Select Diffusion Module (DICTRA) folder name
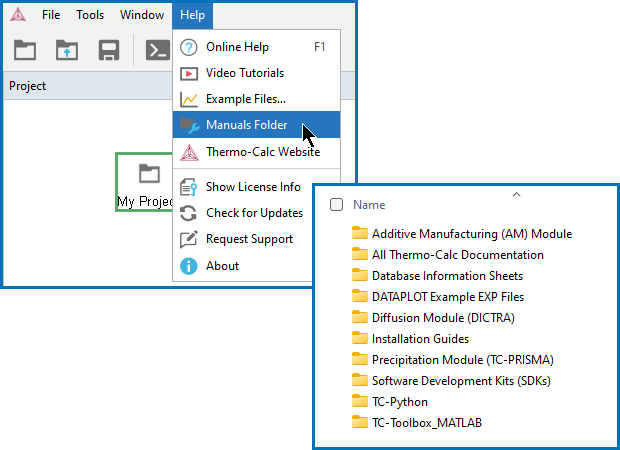620x450 pixels. pos(443,318)
